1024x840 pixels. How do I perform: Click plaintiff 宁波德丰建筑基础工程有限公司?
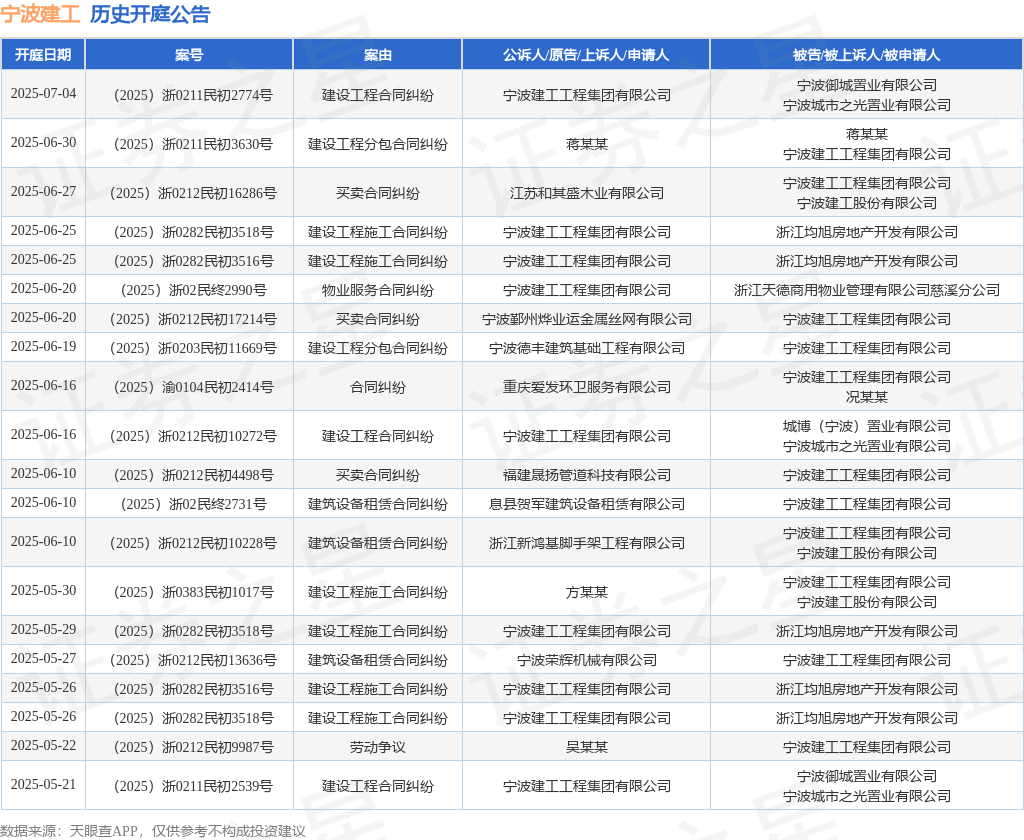(x=586, y=348)
